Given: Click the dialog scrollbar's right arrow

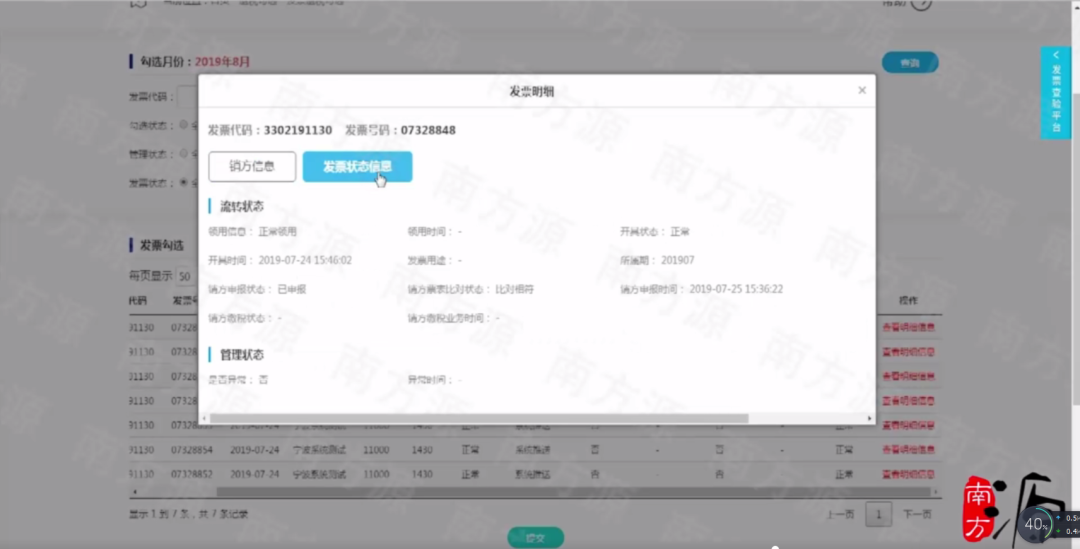Looking at the screenshot, I should (869, 418).
